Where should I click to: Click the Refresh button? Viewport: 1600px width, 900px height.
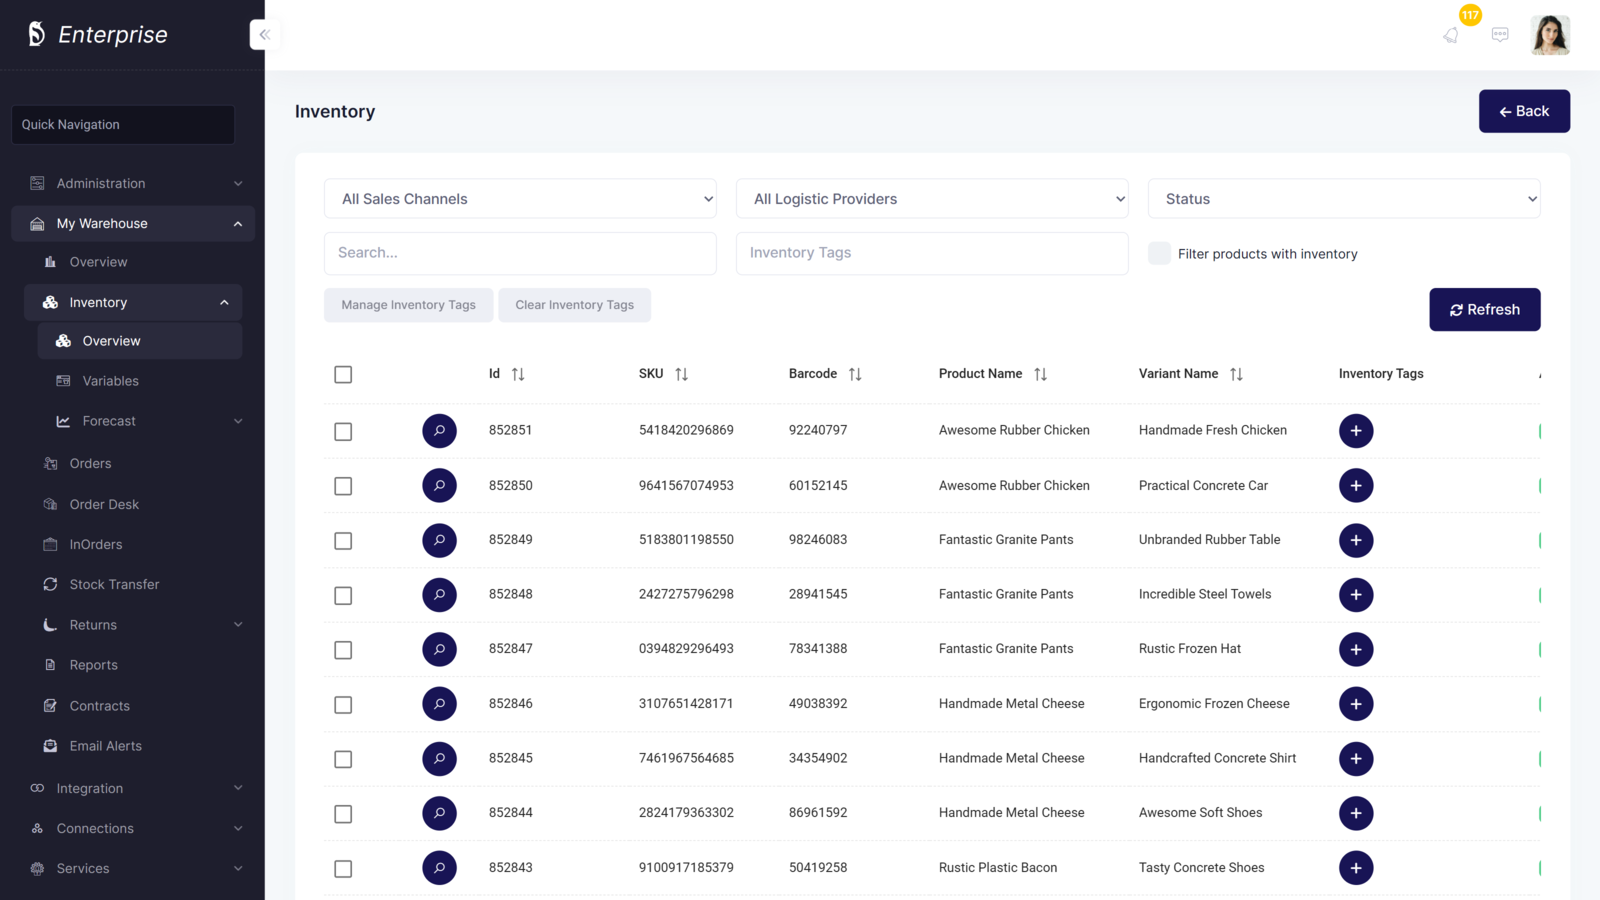[x=1484, y=309]
